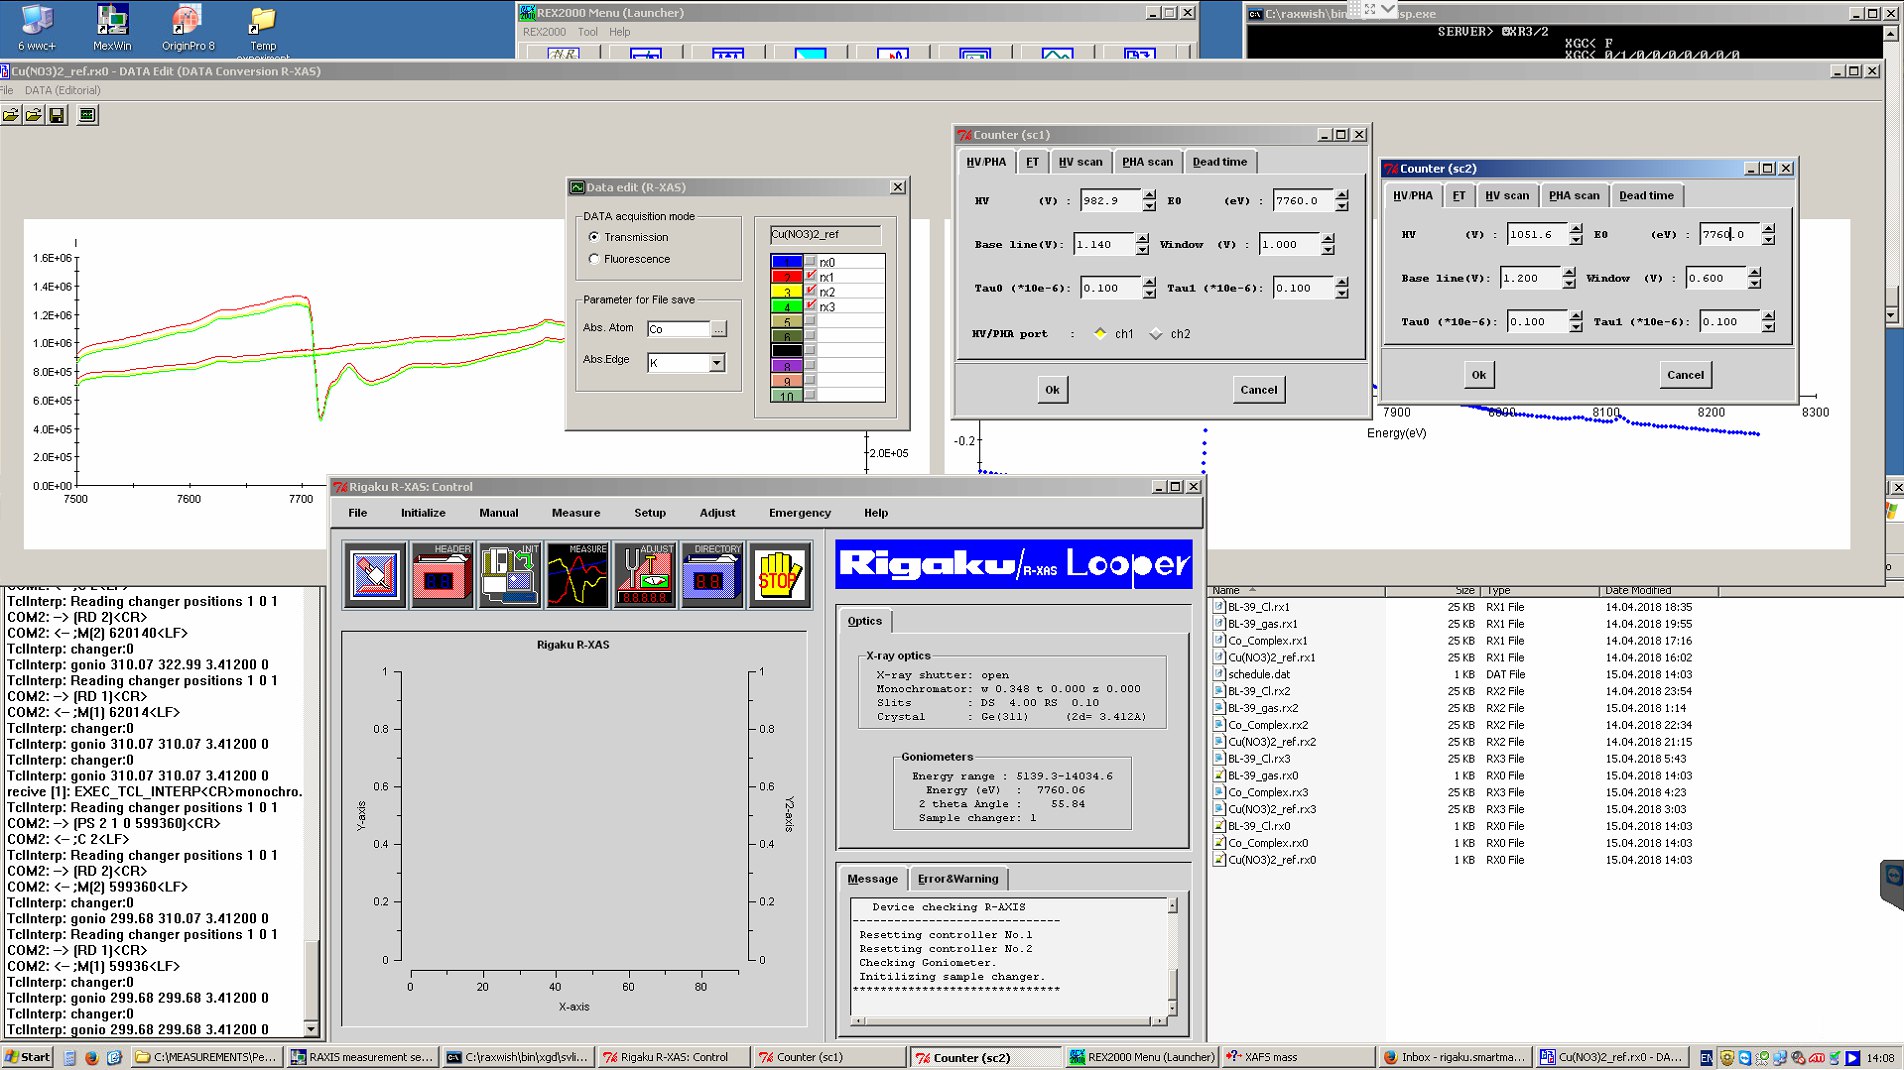Open the HEADER folder icon in Rigaku Control
Viewport: 1904px width, 1070px height.
click(441, 575)
